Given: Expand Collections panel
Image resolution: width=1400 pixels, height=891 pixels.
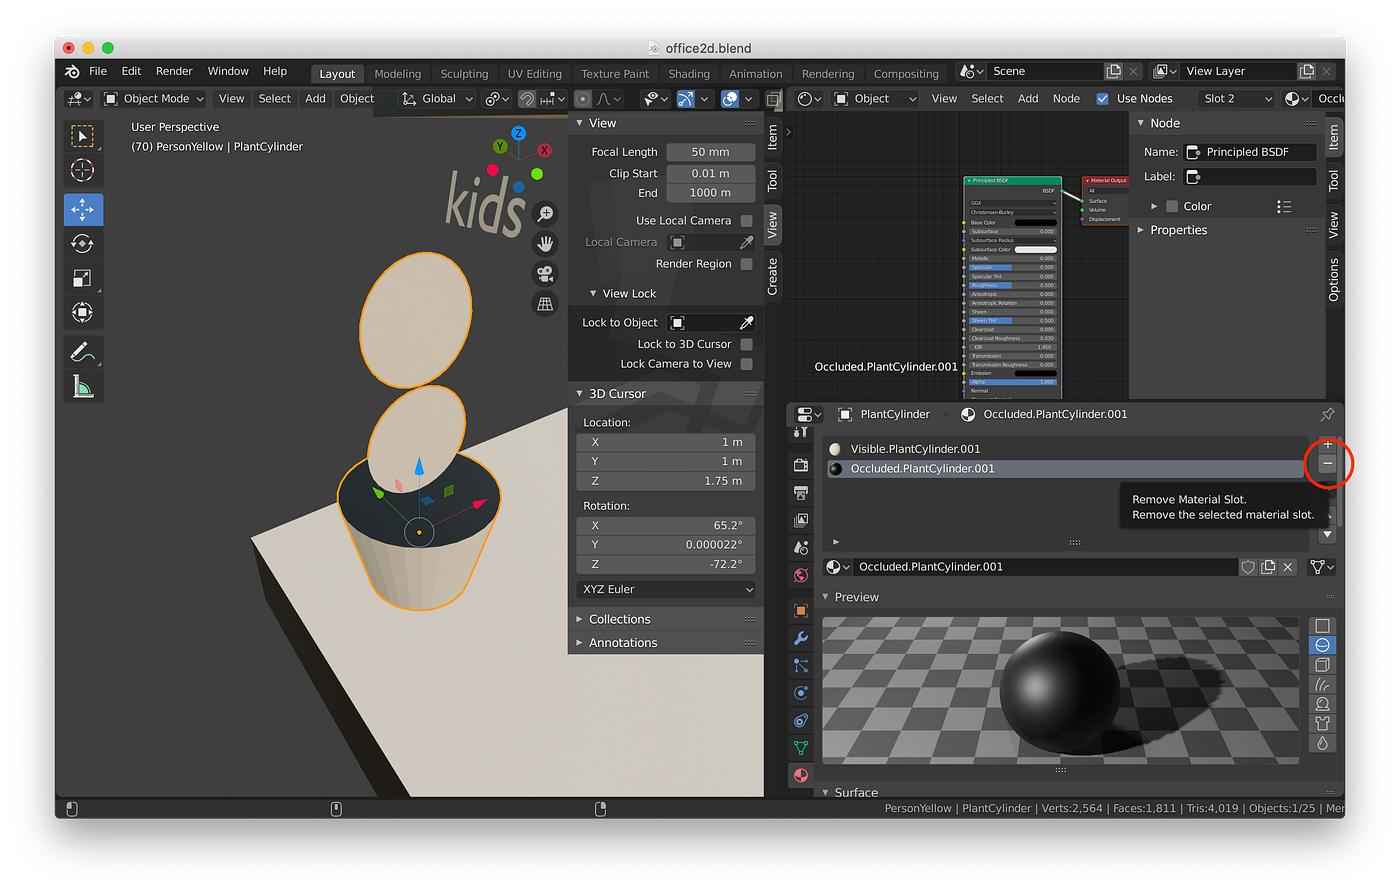Looking at the screenshot, I should pos(666,620).
